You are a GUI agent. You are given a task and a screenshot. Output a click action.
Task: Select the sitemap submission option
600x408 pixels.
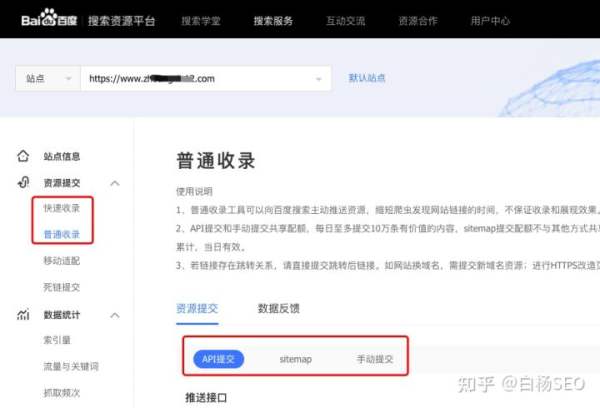point(295,359)
